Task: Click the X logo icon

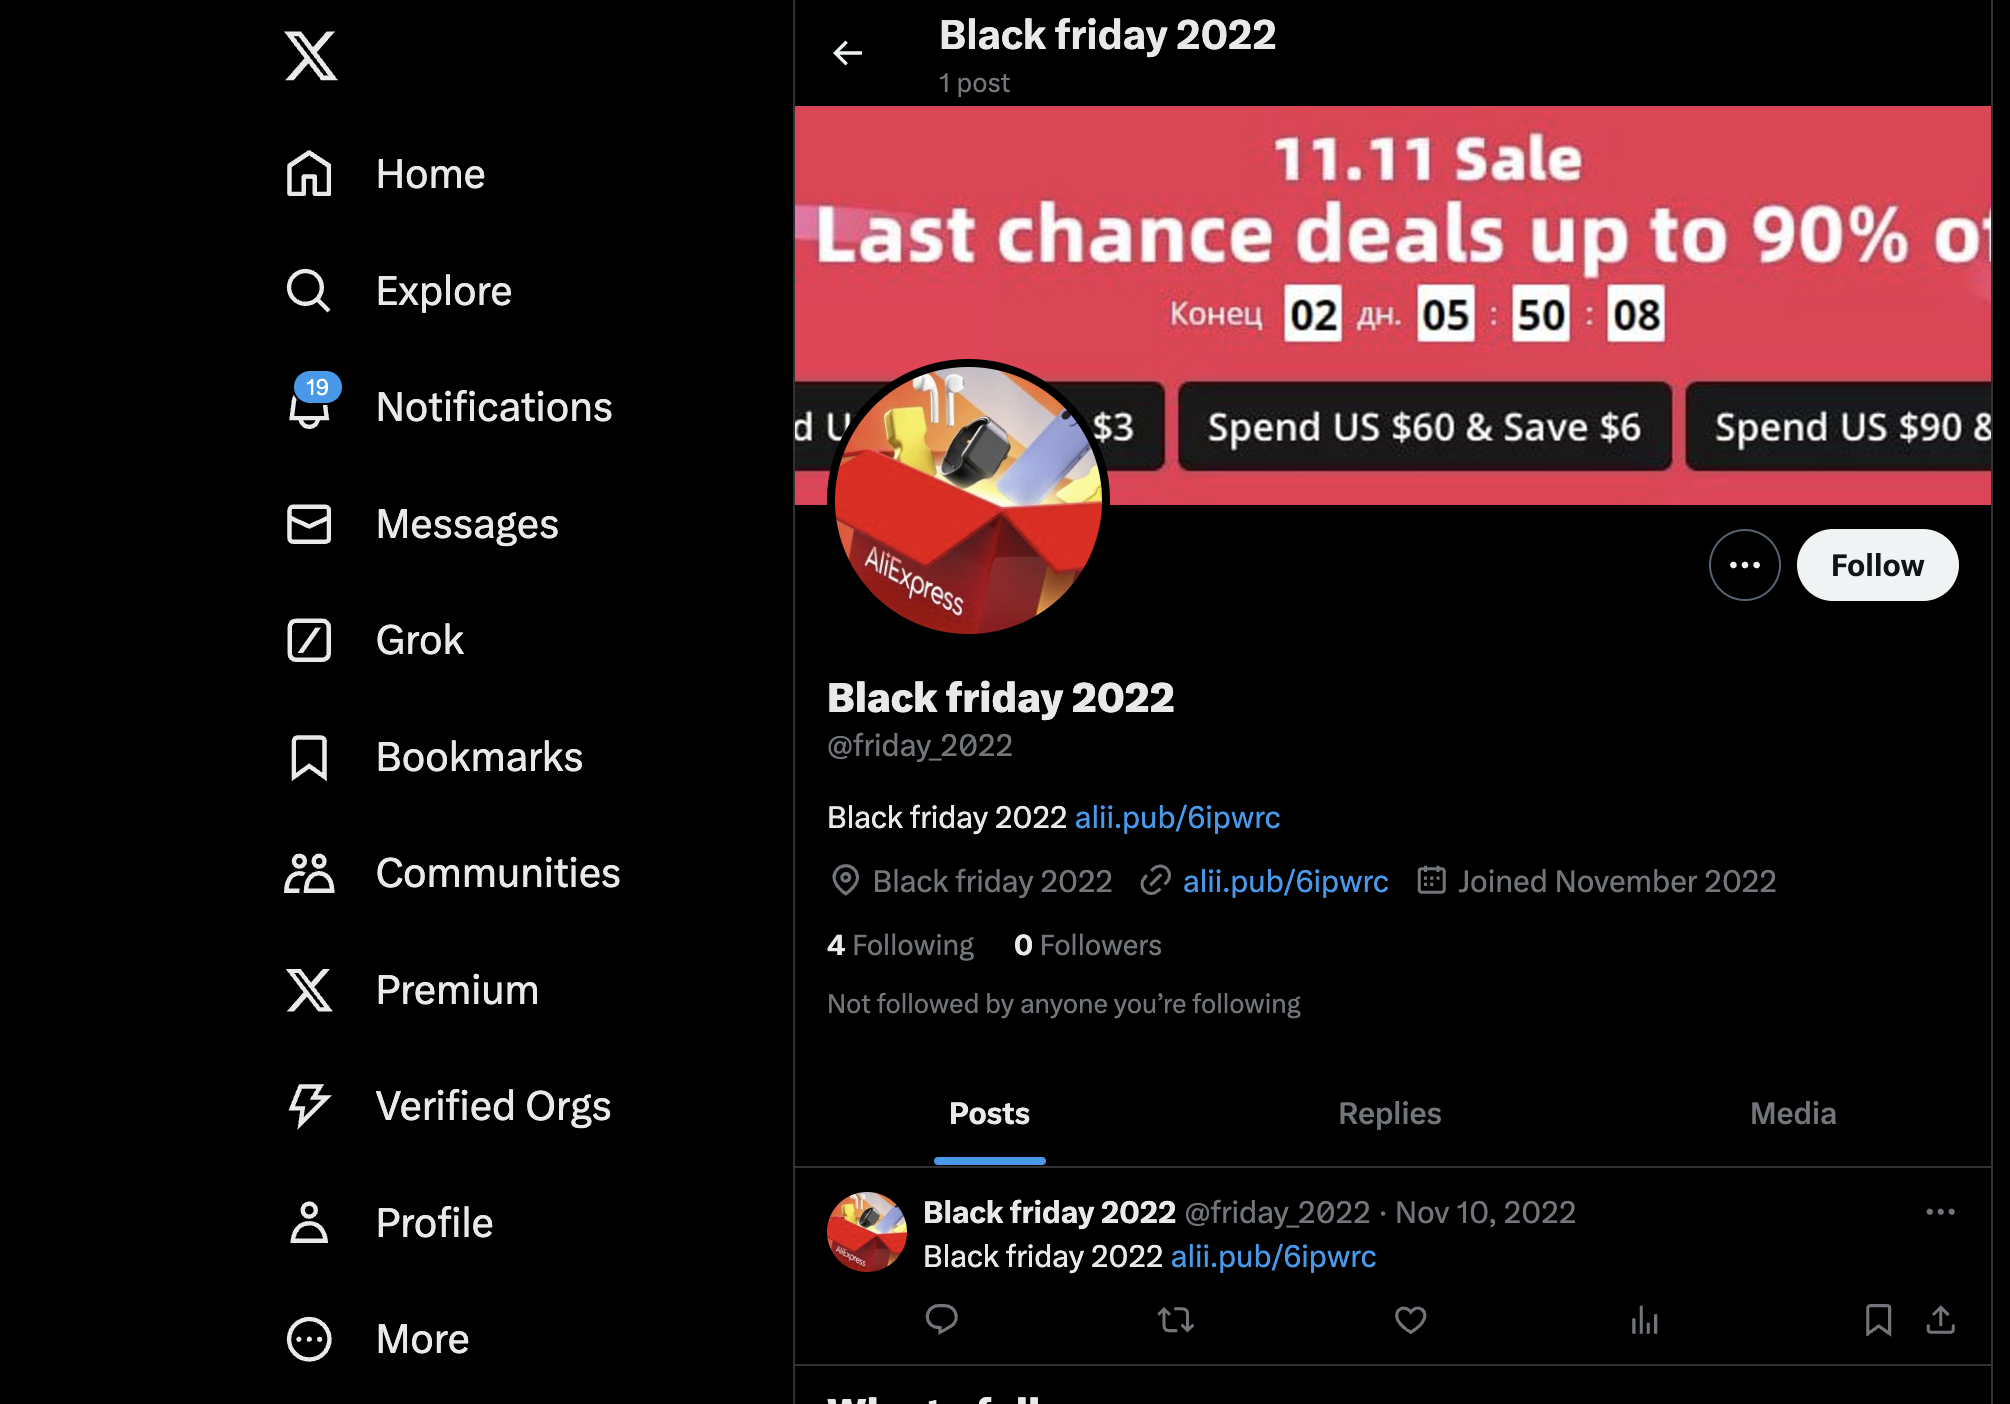Action: pos(310,56)
